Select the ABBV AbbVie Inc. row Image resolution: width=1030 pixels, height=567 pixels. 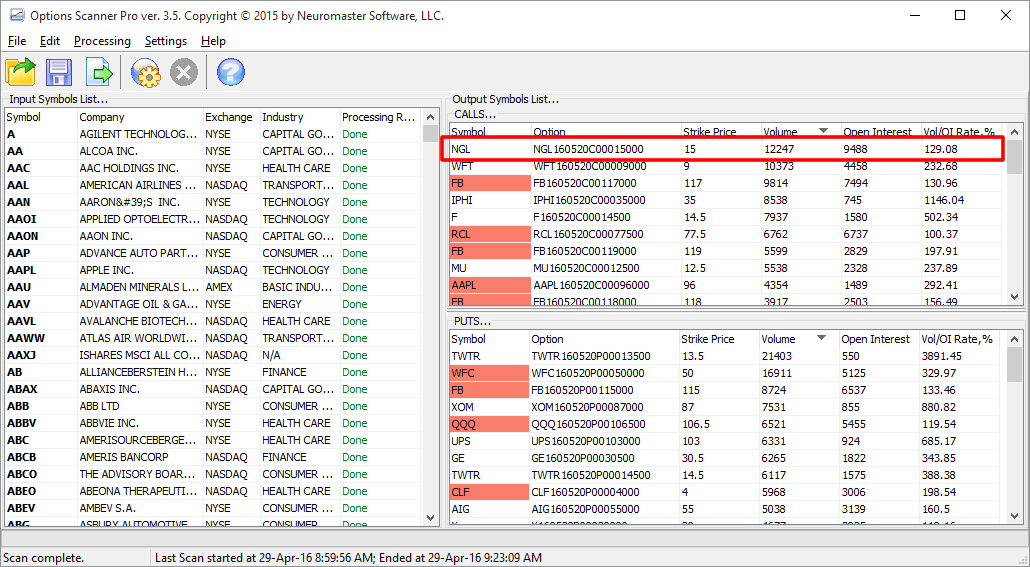tap(213, 423)
